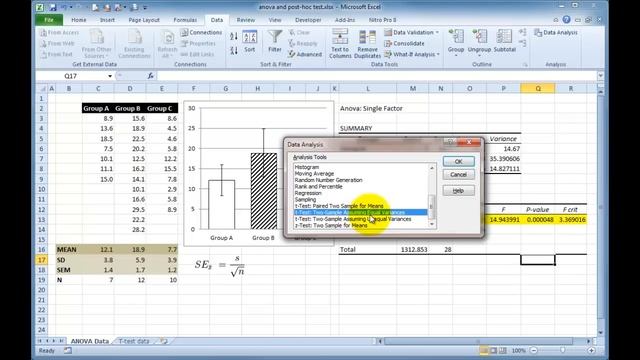Click the MEAN label cell in row 16
The width and height of the screenshot is (640, 360).
coord(69,249)
